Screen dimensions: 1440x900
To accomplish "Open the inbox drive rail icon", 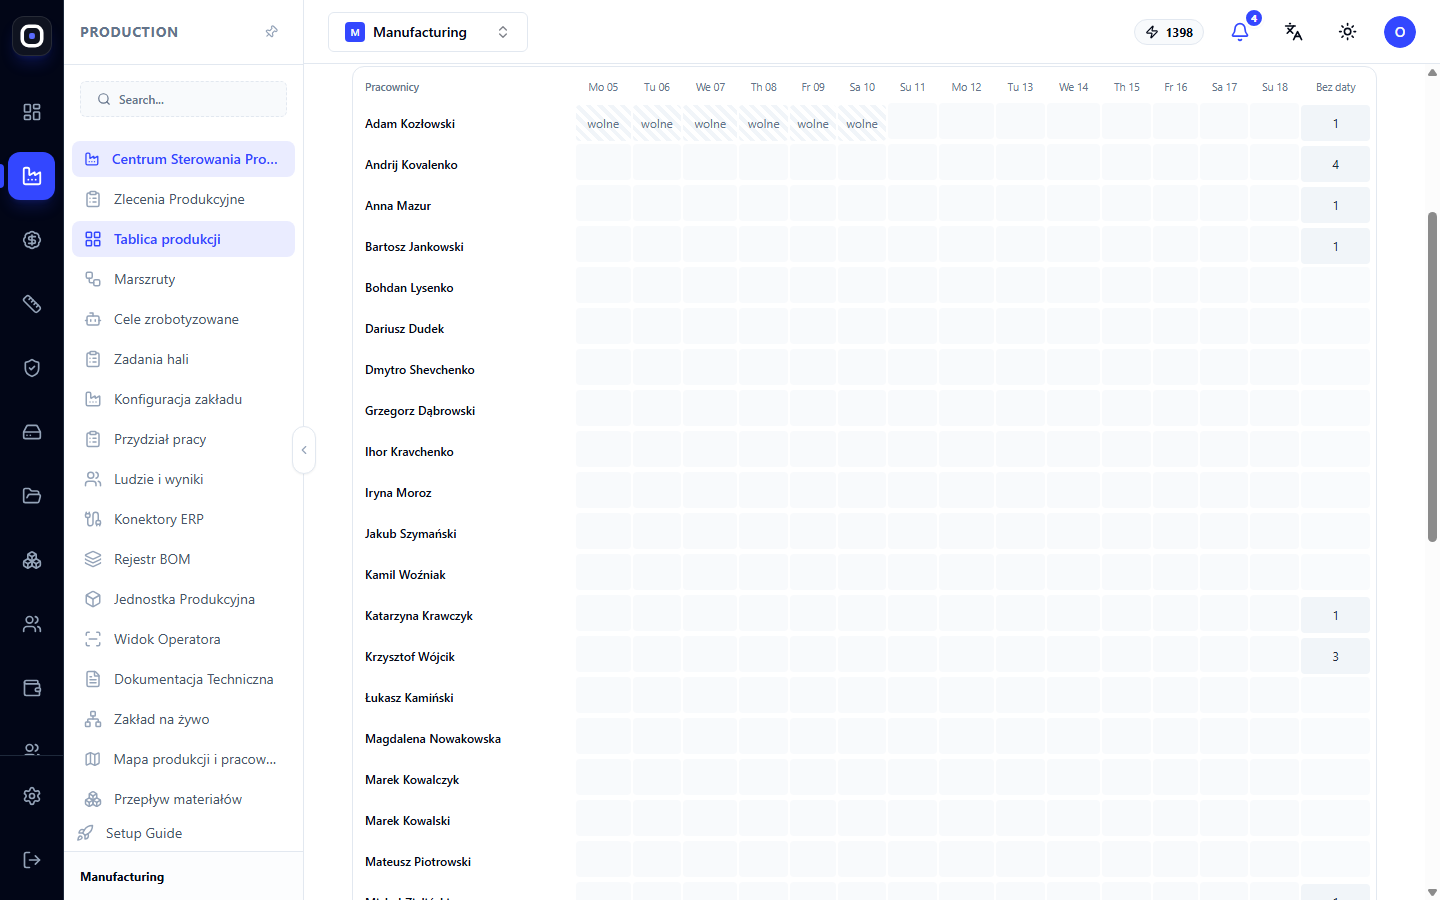I will tap(32, 432).
